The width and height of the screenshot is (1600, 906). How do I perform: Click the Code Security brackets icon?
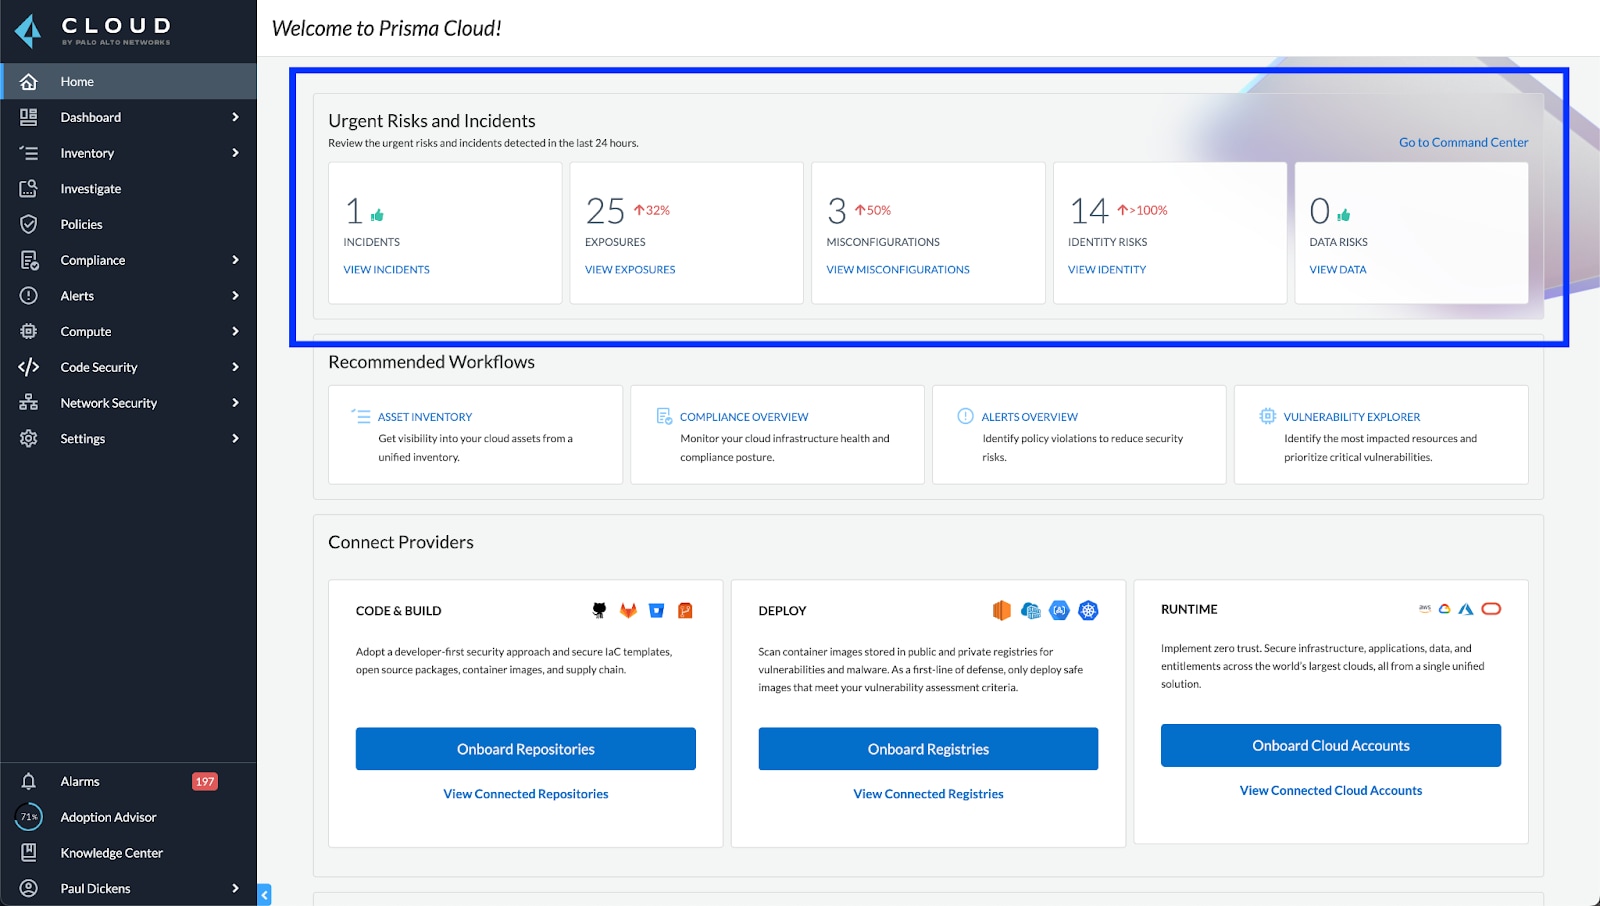coord(29,367)
